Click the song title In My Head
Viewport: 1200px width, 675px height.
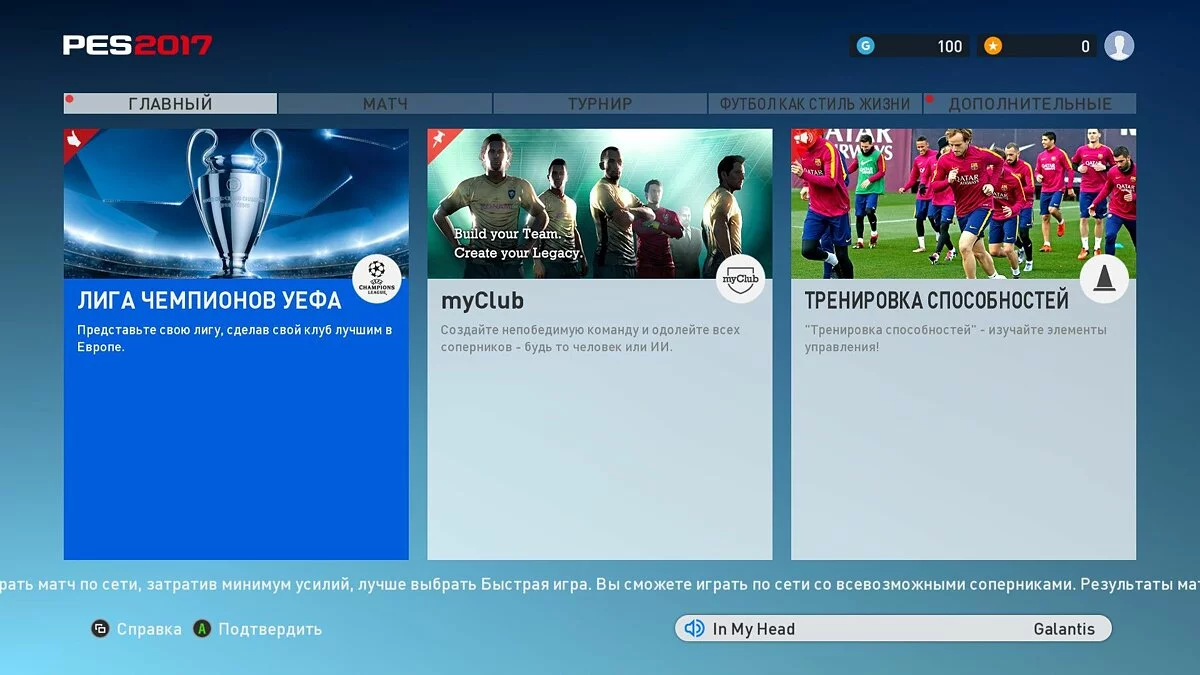(754, 629)
